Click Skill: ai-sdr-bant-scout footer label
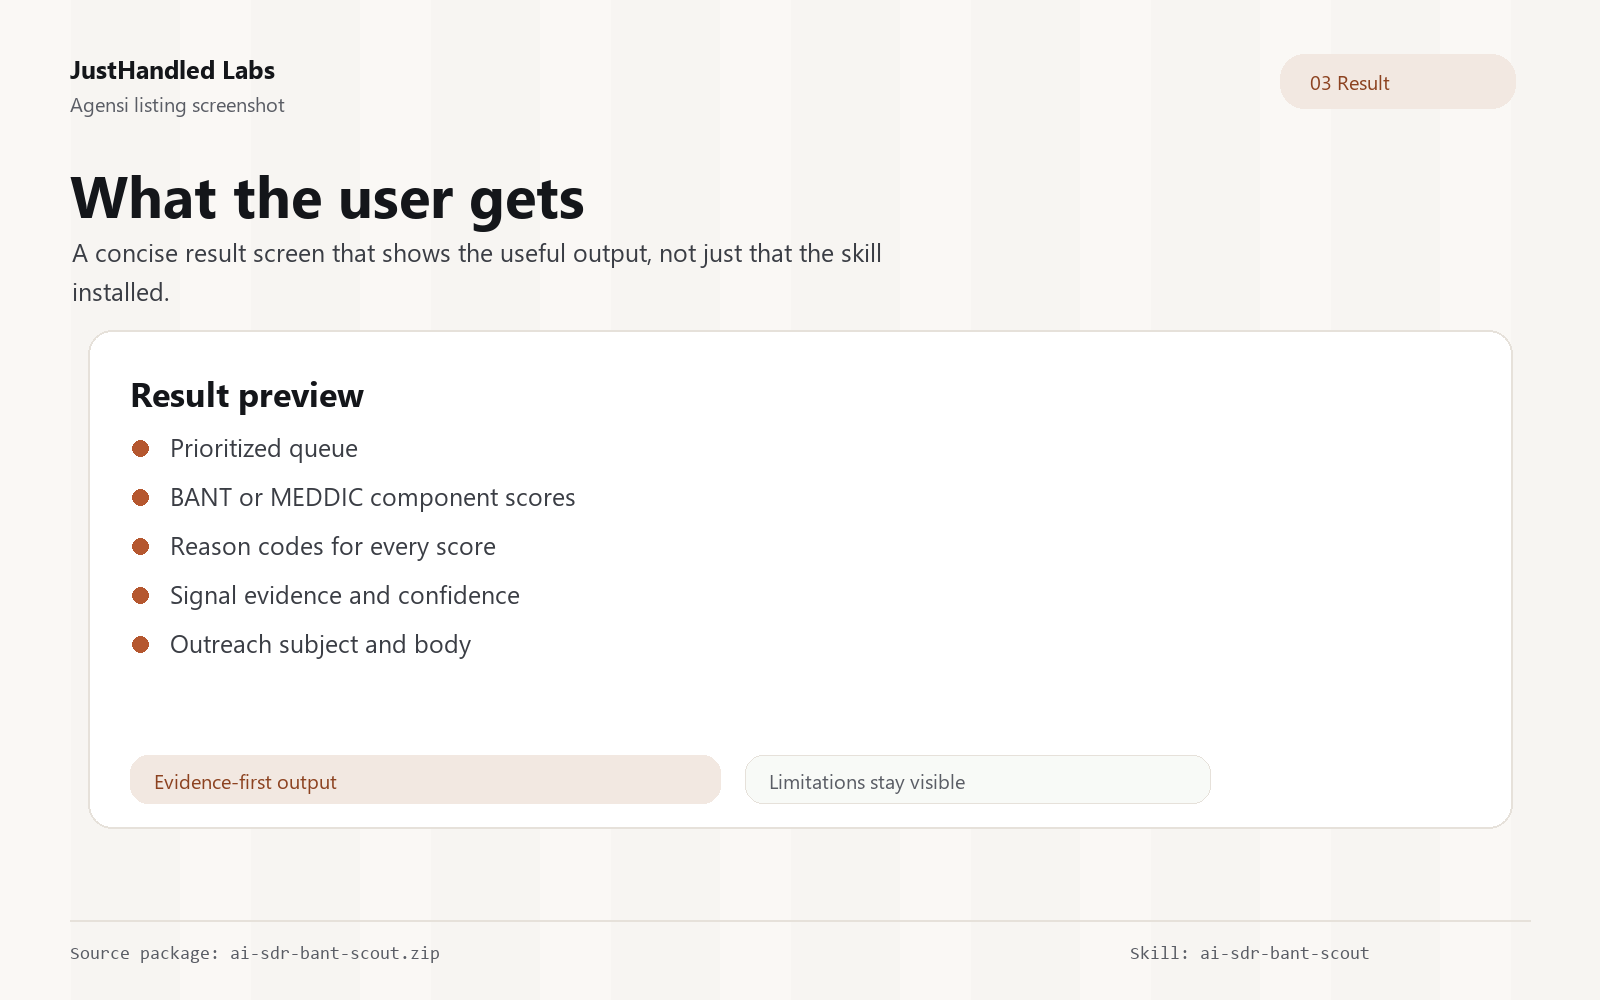 click(x=1249, y=953)
